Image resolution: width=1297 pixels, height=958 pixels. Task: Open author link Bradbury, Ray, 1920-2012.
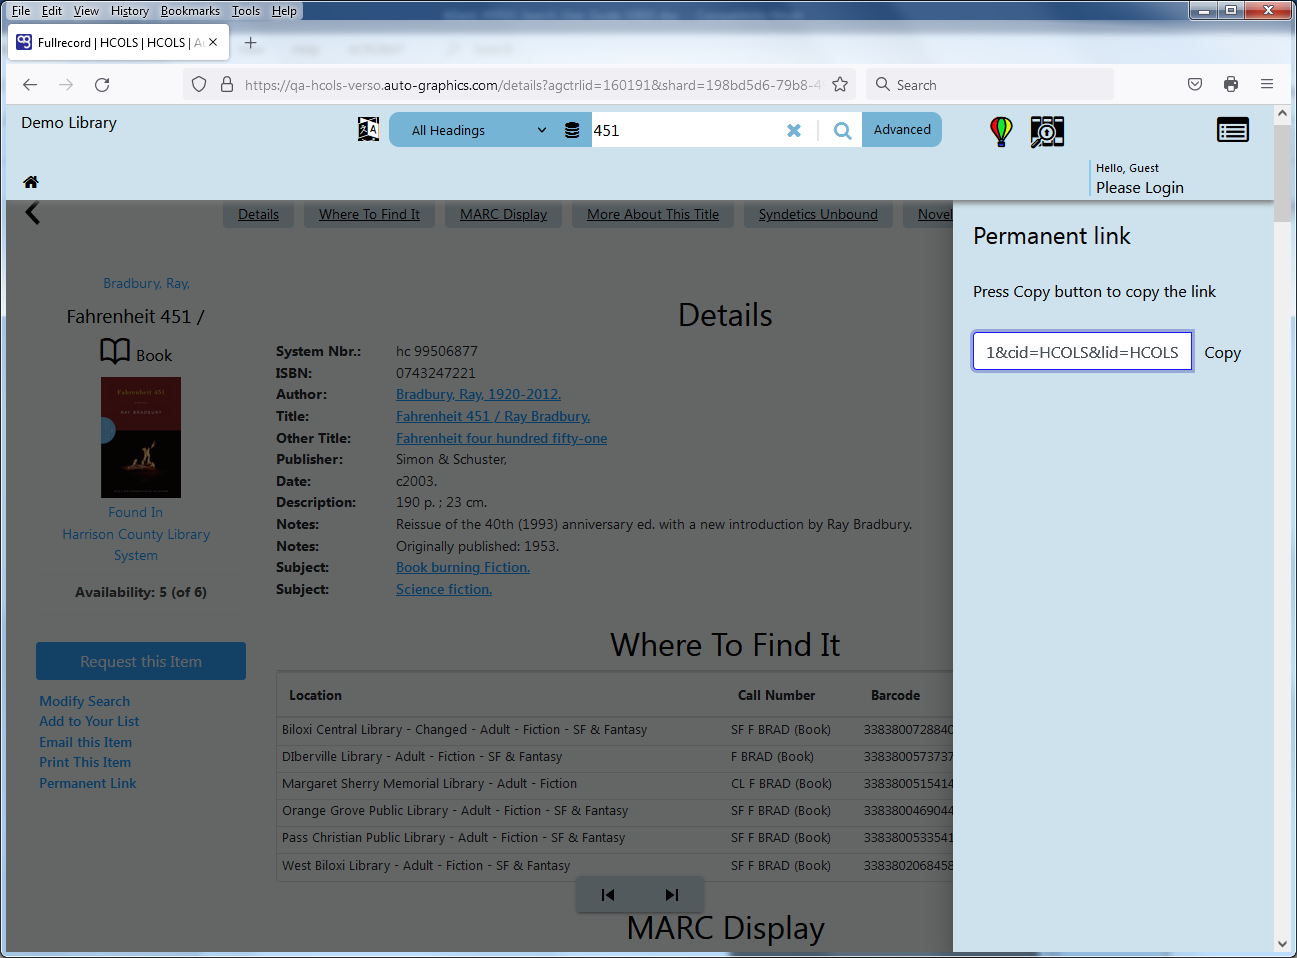[x=478, y=394]
